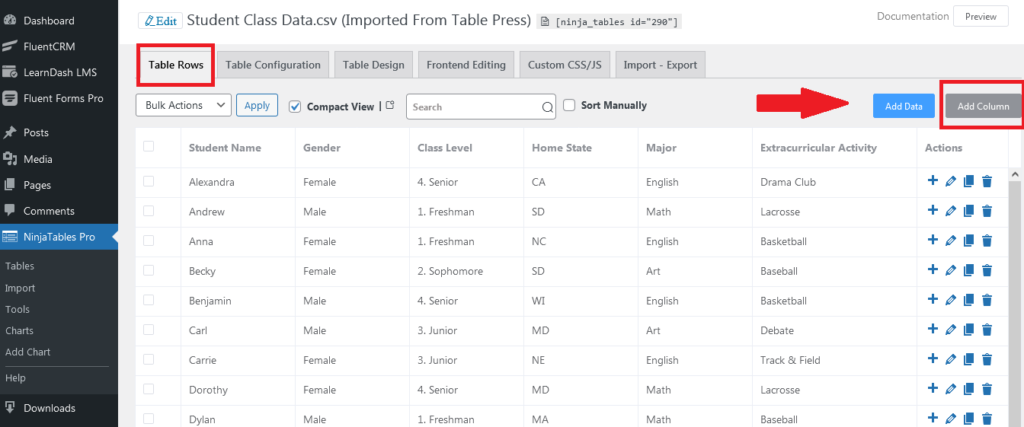The width and height of the screenshot is (1024, 427).
Task: Click the blue Add Data button
Action: [904, 106]
